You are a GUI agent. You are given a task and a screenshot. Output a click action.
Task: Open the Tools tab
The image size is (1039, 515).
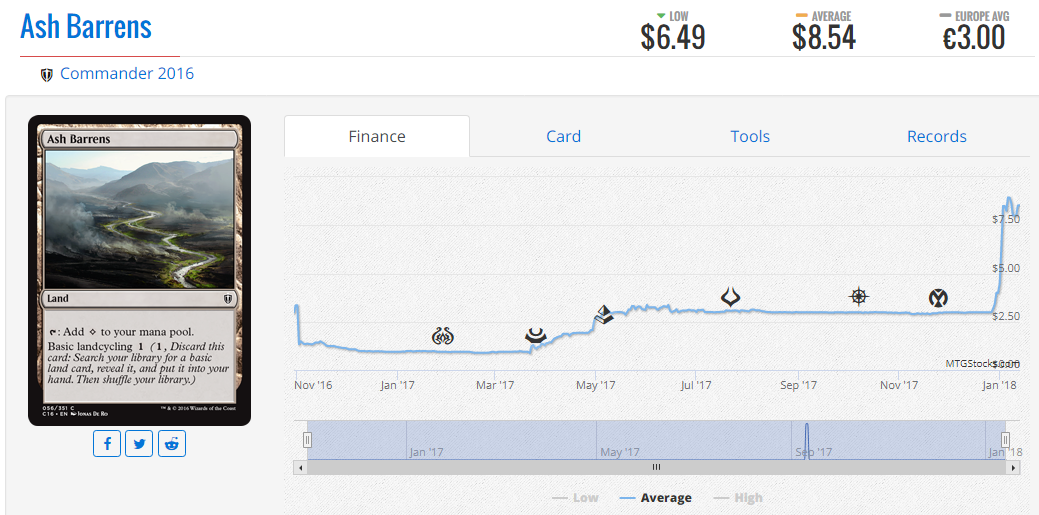tap(750, 137)
